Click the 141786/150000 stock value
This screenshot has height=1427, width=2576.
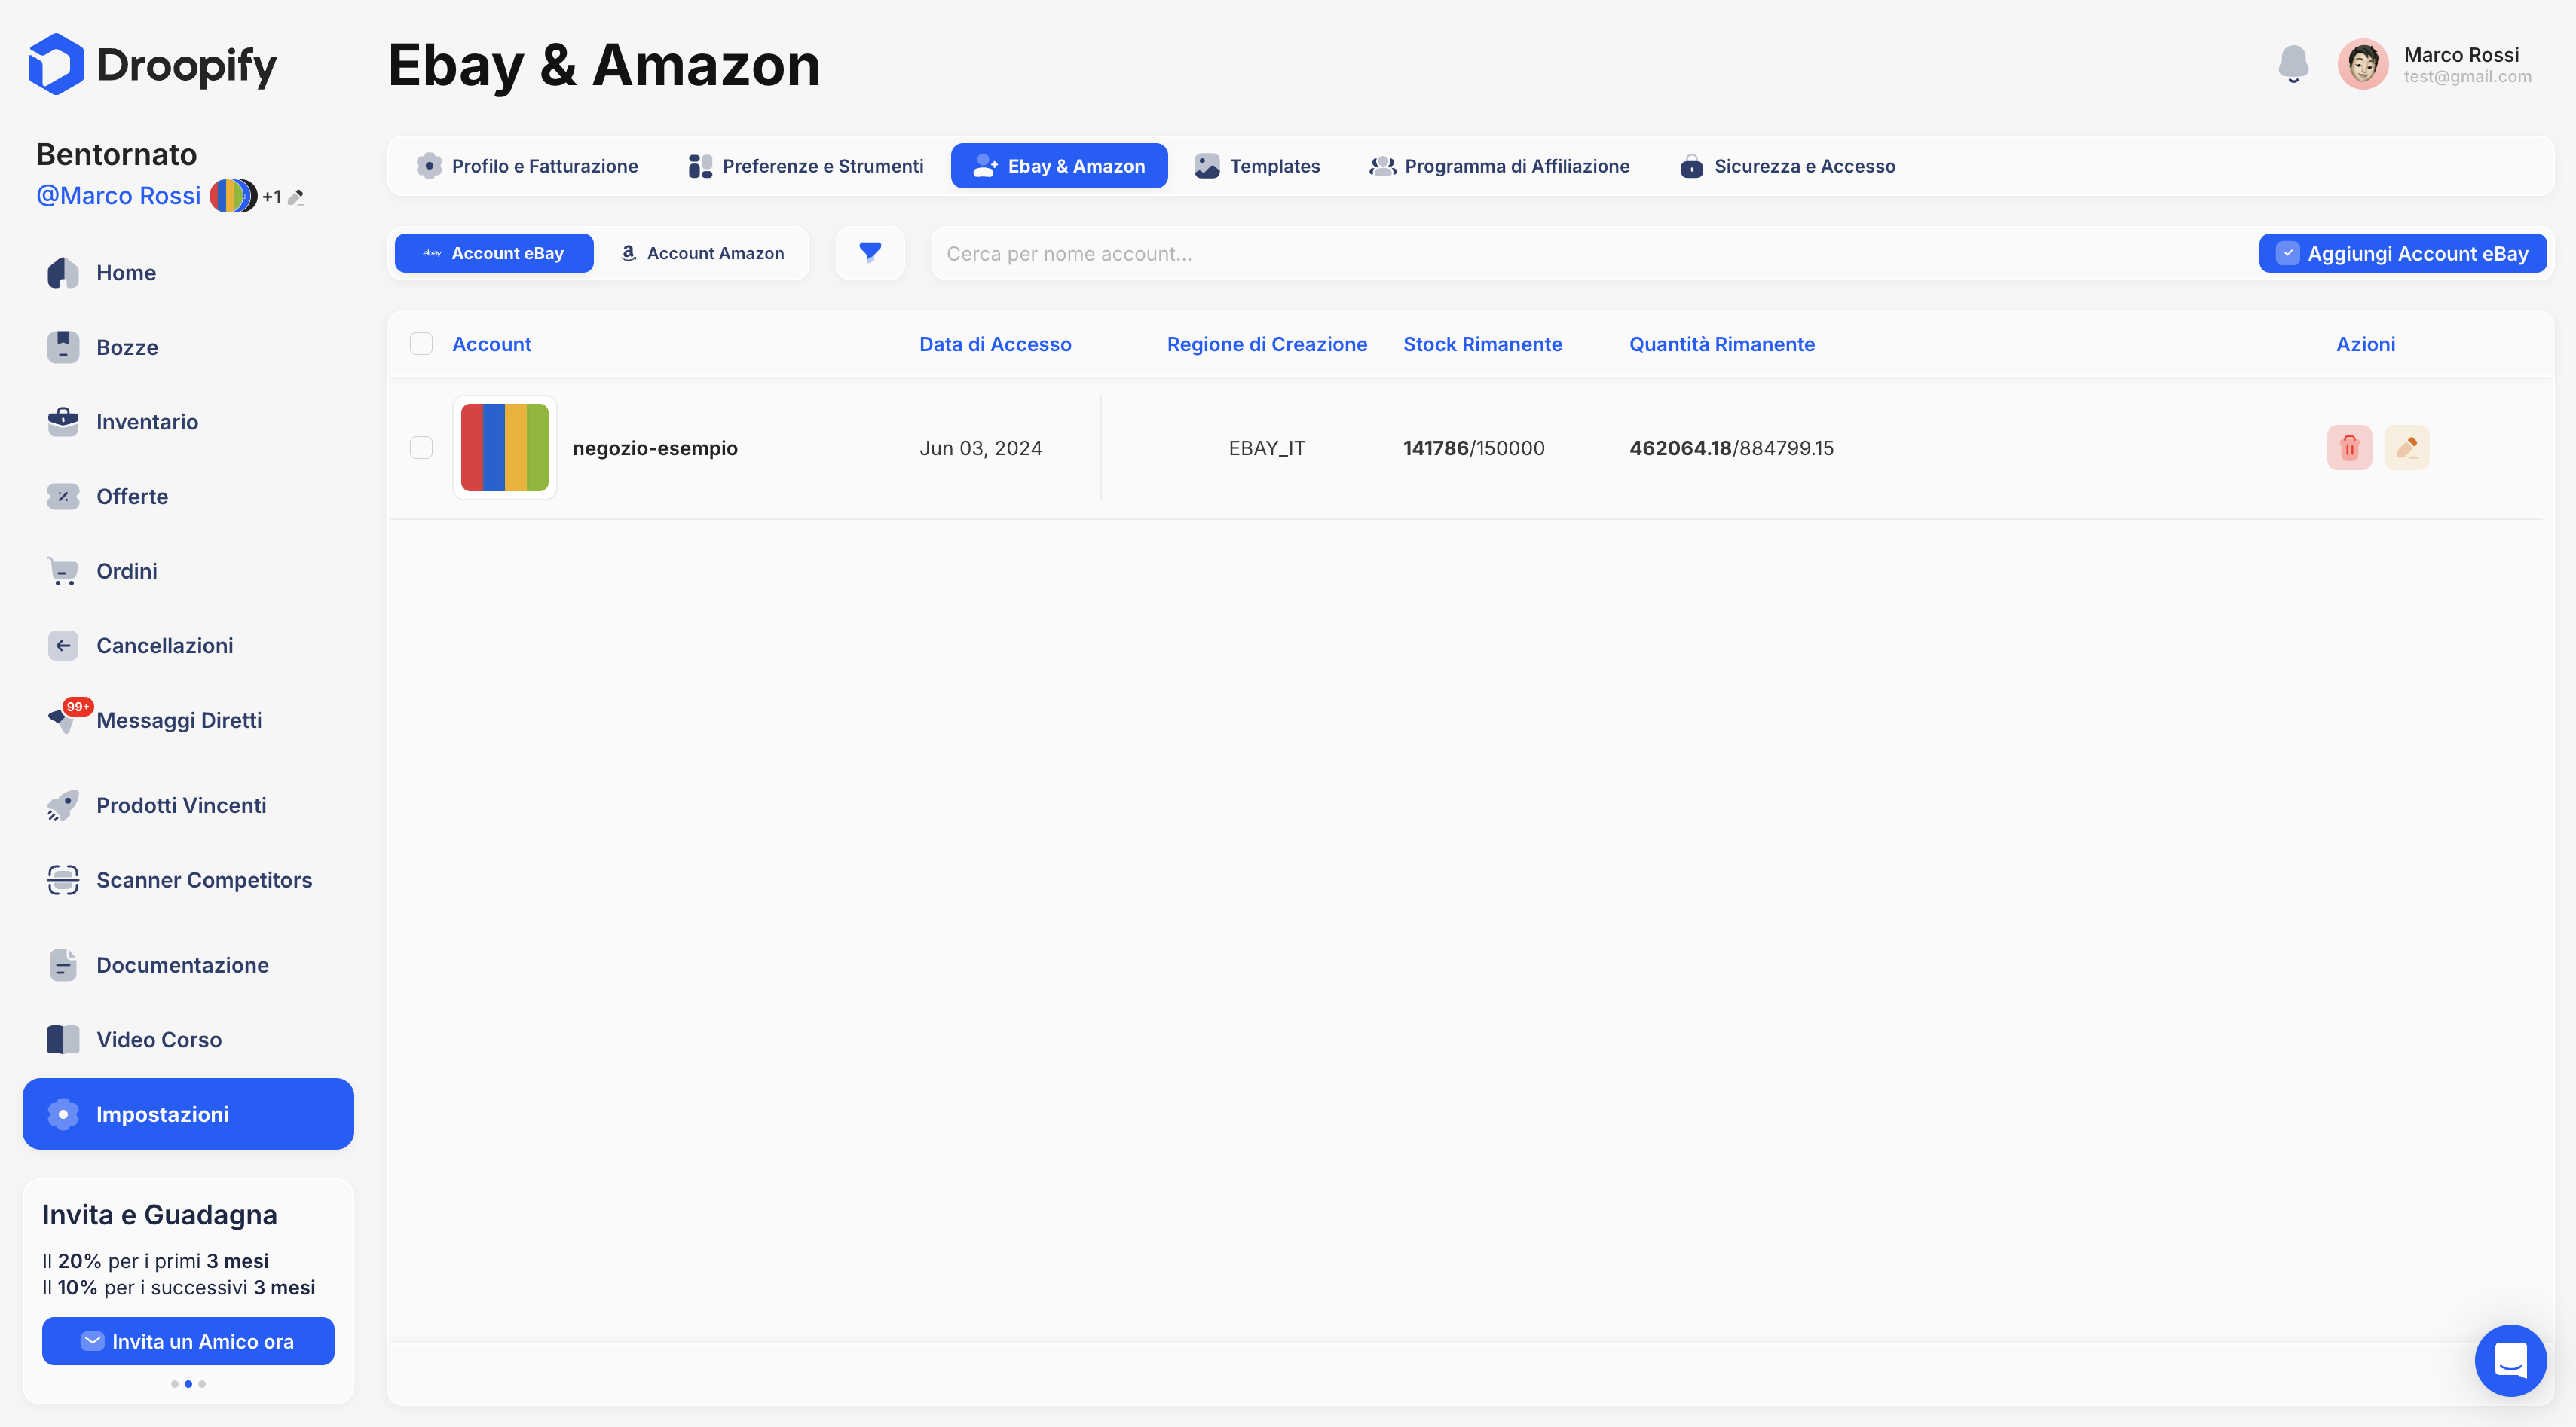tap(1473, 448)
